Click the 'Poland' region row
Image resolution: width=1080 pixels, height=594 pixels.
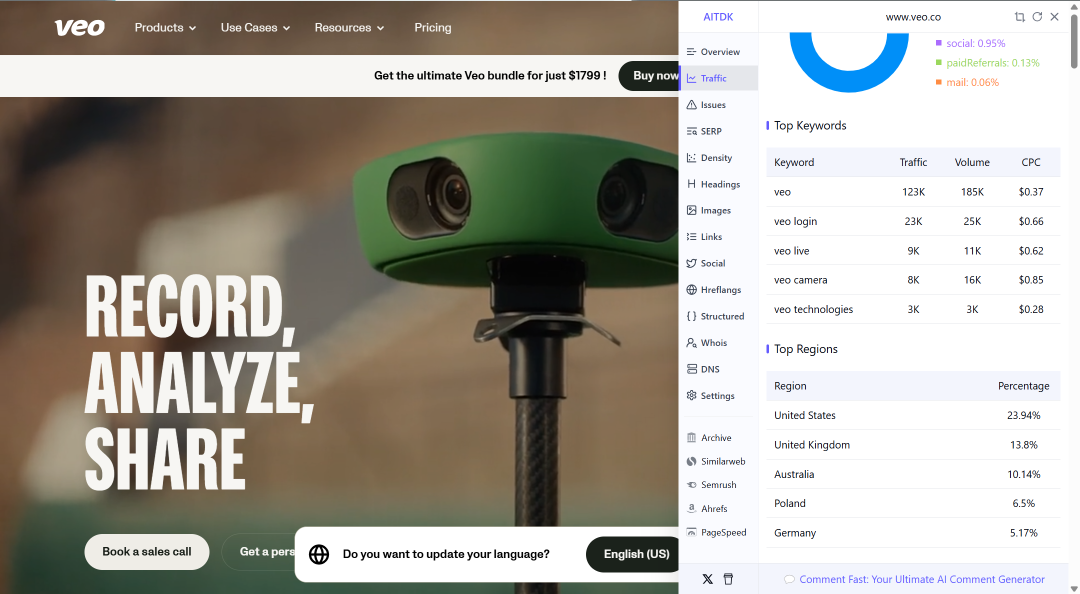(913, 504)
